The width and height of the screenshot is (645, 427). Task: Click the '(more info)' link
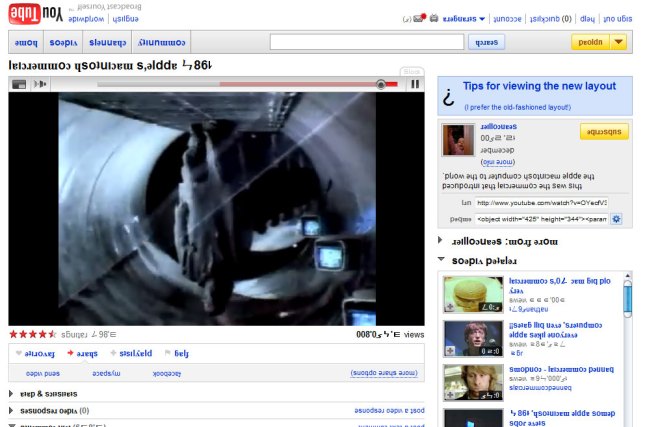coord(498,162)
